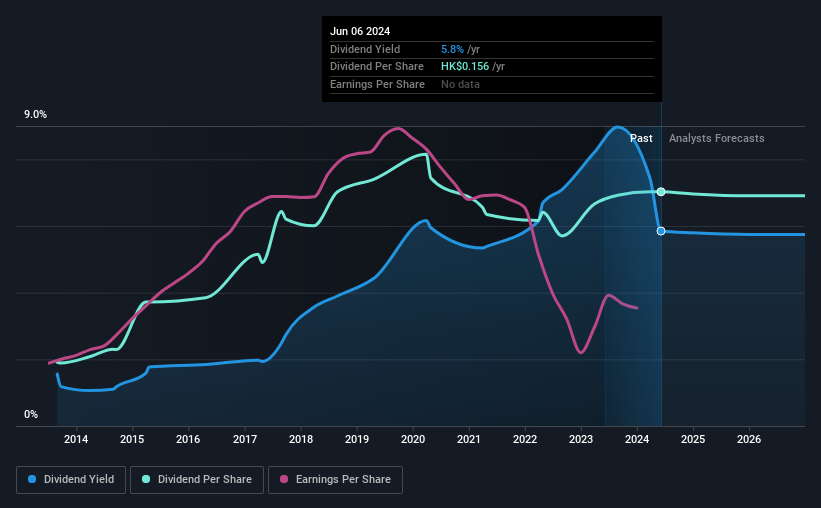Image resolution: width=821 pixels, height=508 pixels.
Task: Click the 2023 x-axis label
Action: click(x=581, y=439)
